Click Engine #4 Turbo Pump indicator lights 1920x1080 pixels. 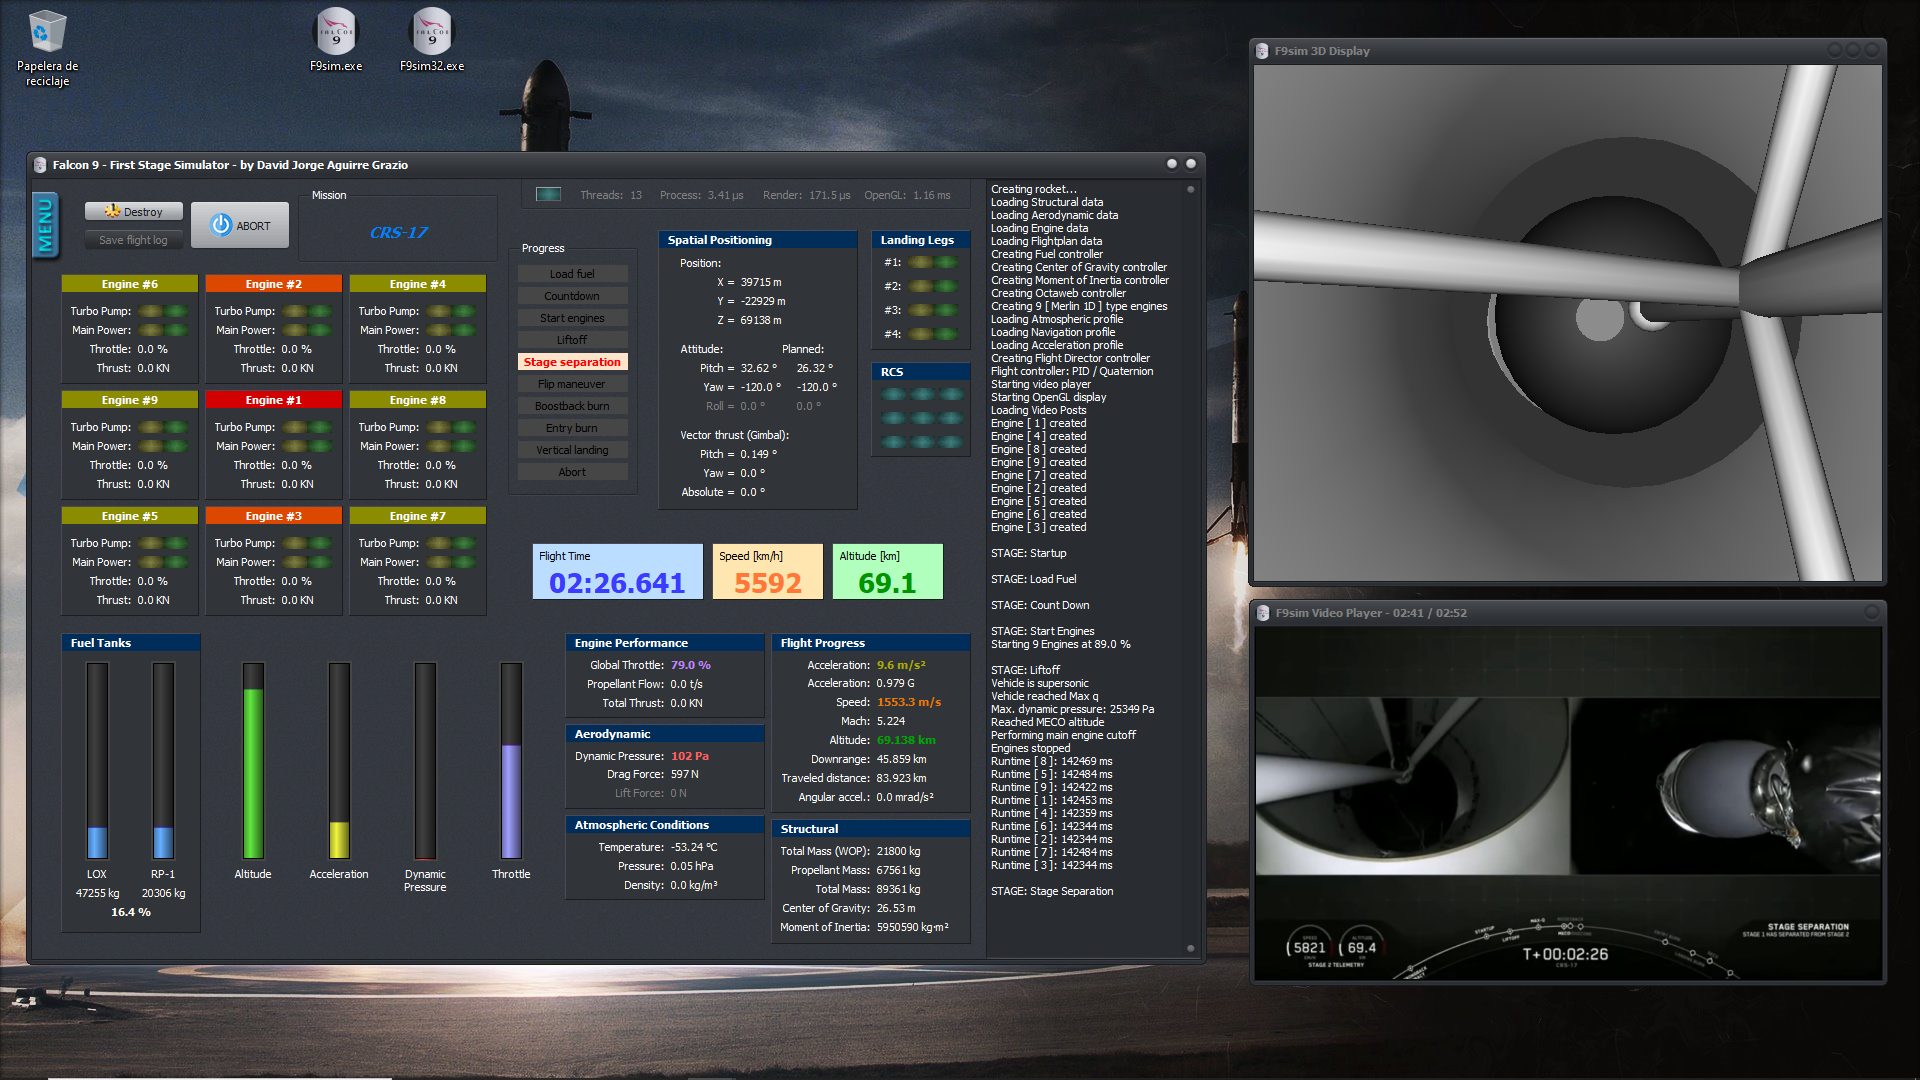tap(452, 311)
